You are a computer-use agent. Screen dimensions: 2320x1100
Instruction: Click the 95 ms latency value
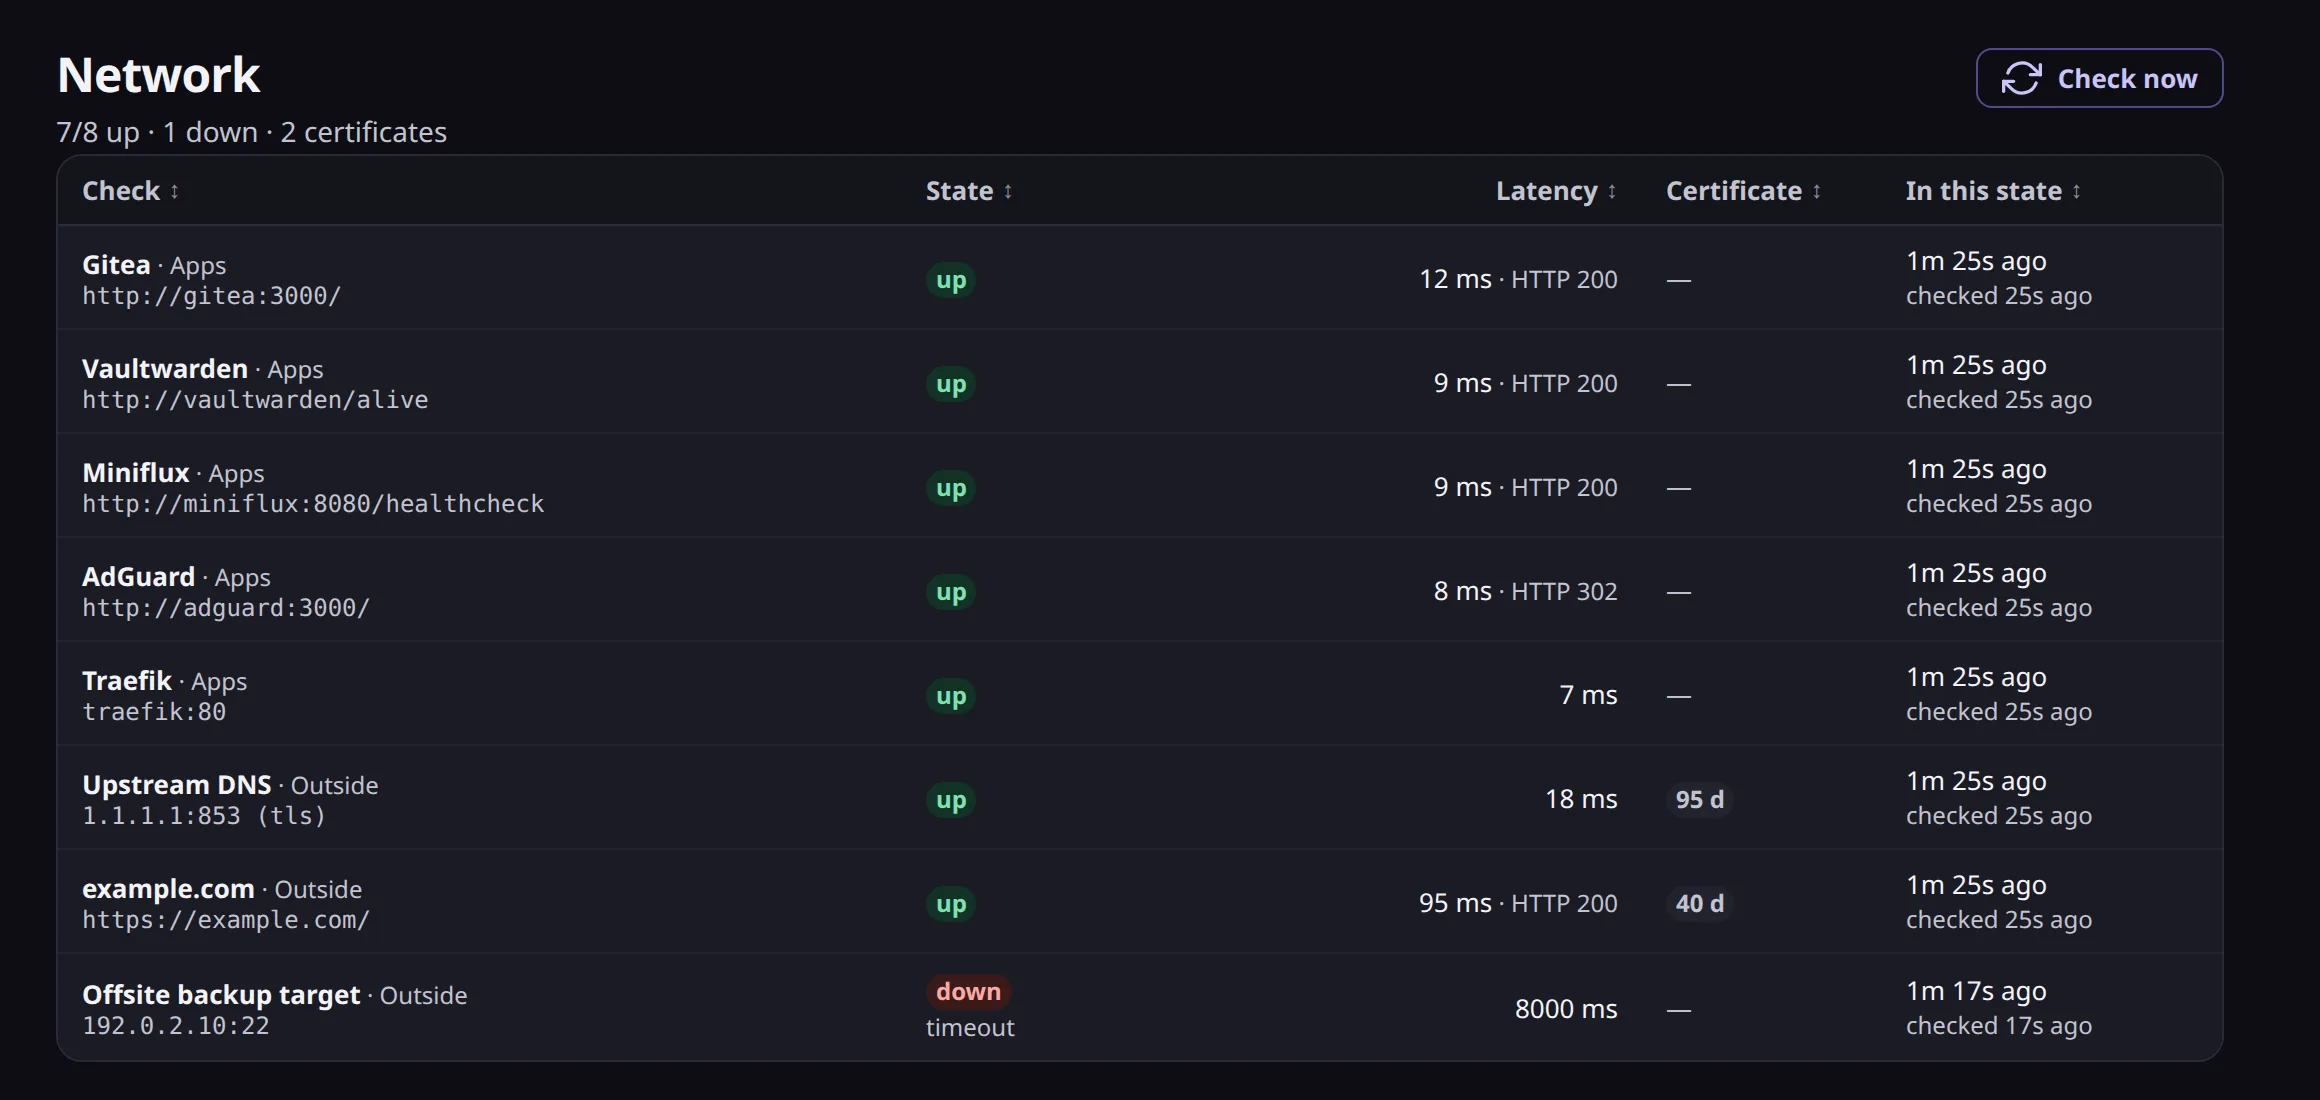pos(1455,903)
